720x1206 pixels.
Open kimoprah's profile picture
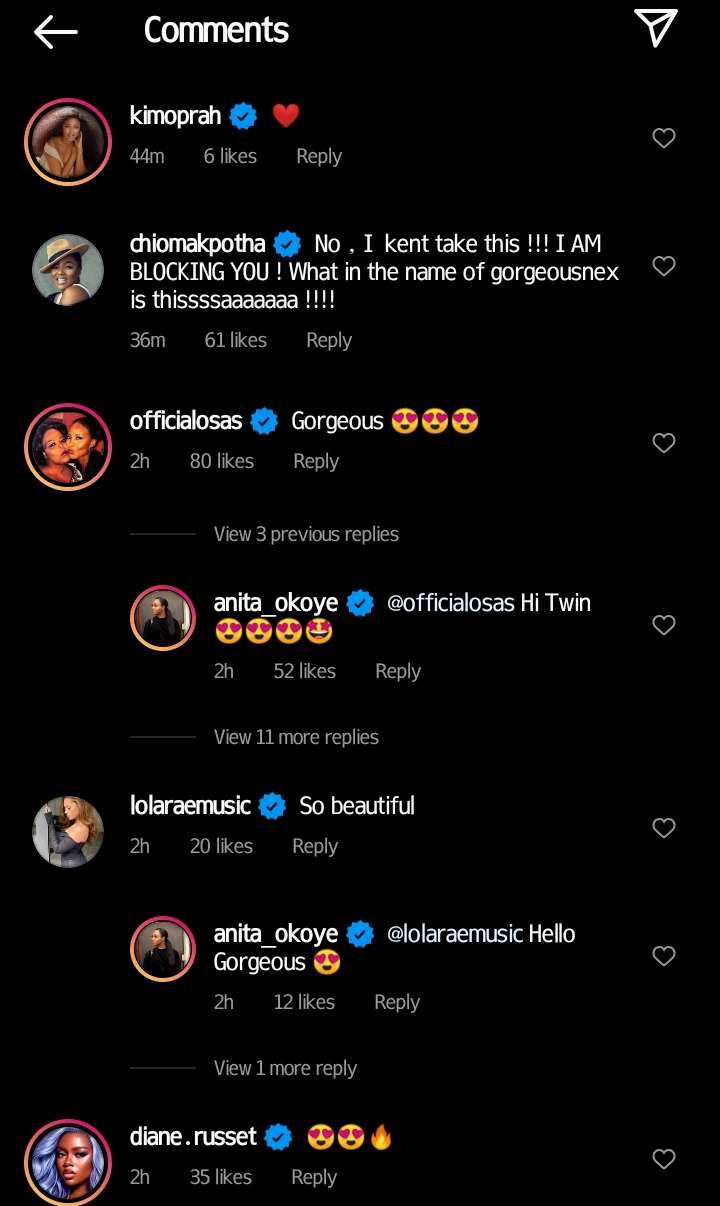(x=68, y=141)
